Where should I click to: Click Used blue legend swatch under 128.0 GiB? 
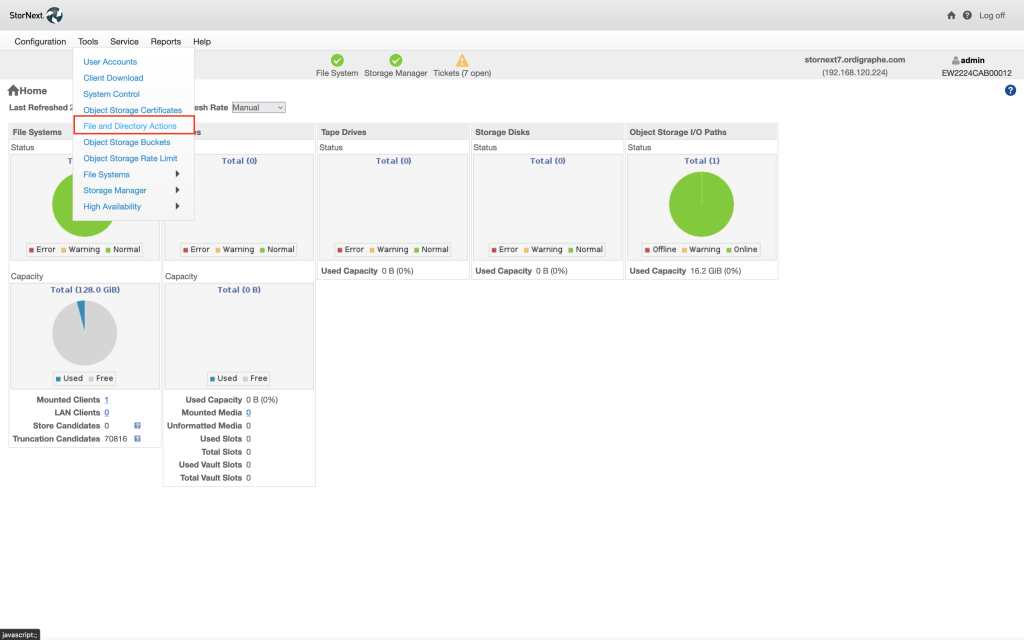[58, 379]
